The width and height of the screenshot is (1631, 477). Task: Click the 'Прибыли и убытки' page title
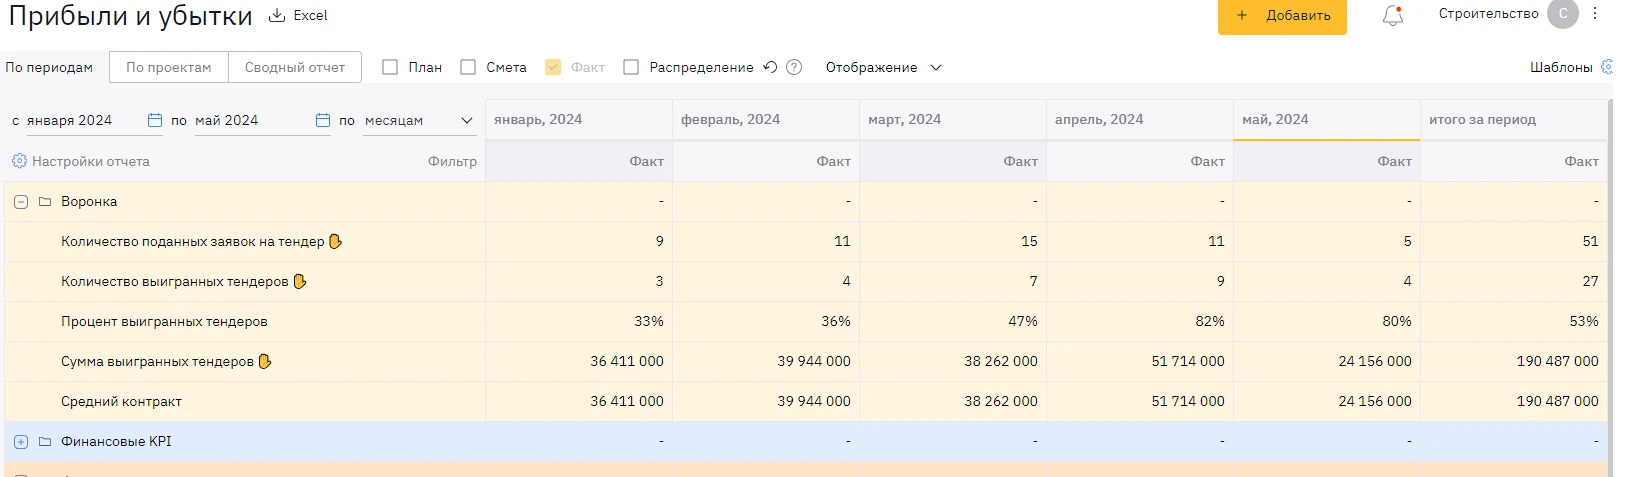click(x=130, y=16)
